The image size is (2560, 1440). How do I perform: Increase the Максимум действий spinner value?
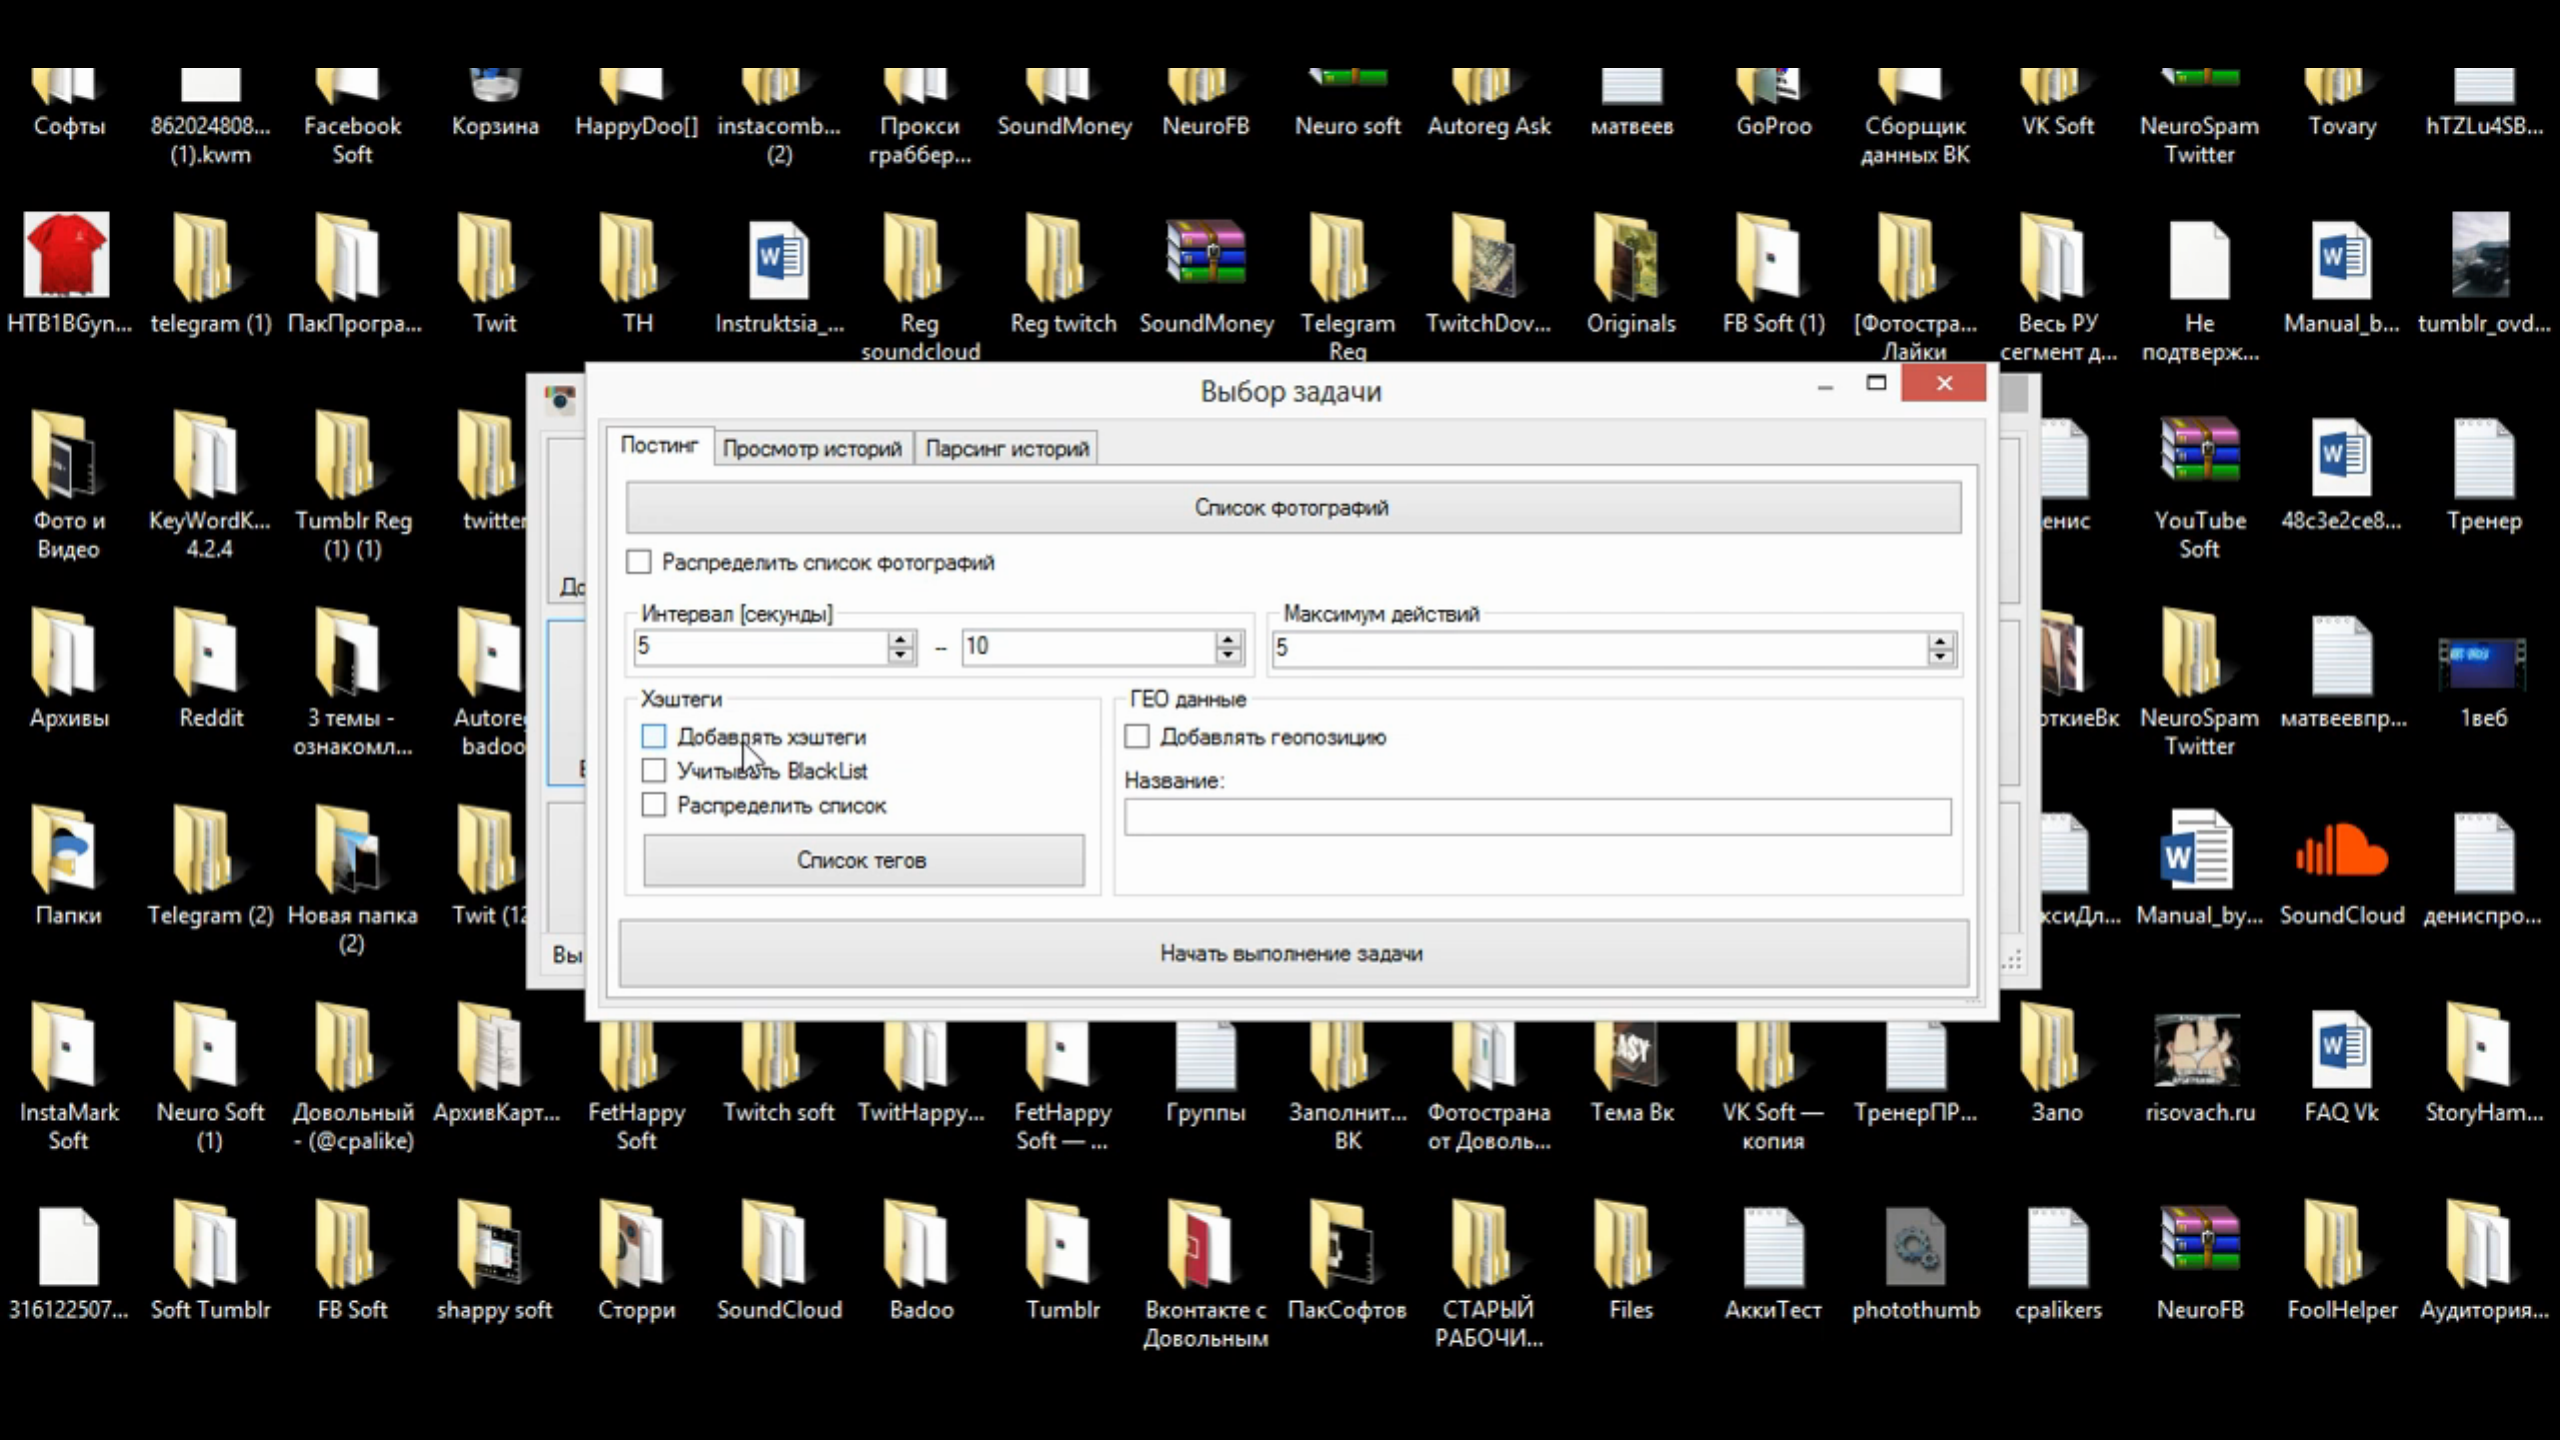1940,641
